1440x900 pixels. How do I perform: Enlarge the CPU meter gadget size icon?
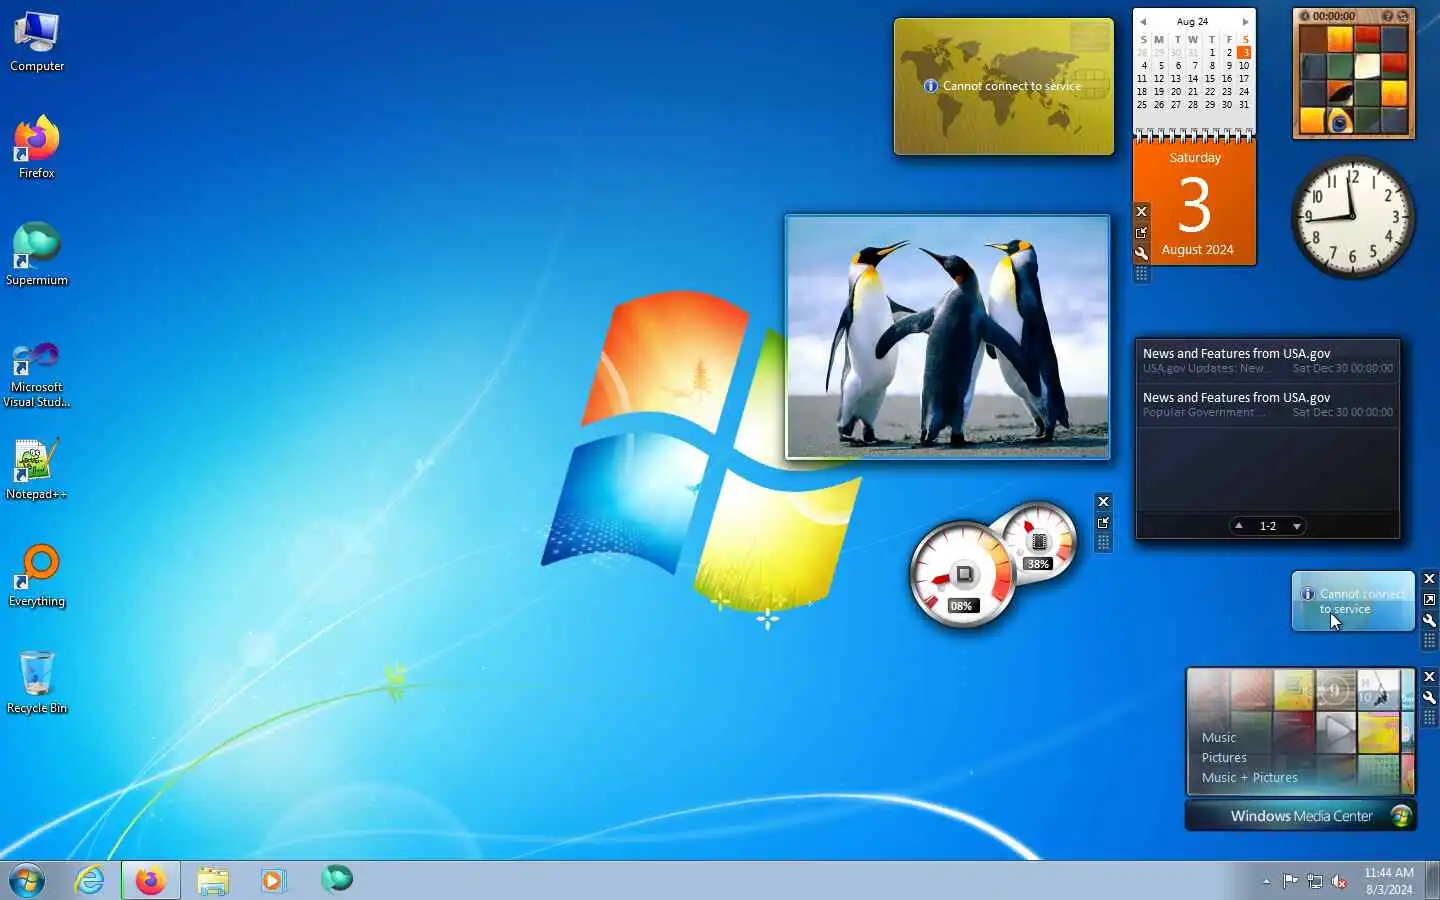pos(1103,522)
